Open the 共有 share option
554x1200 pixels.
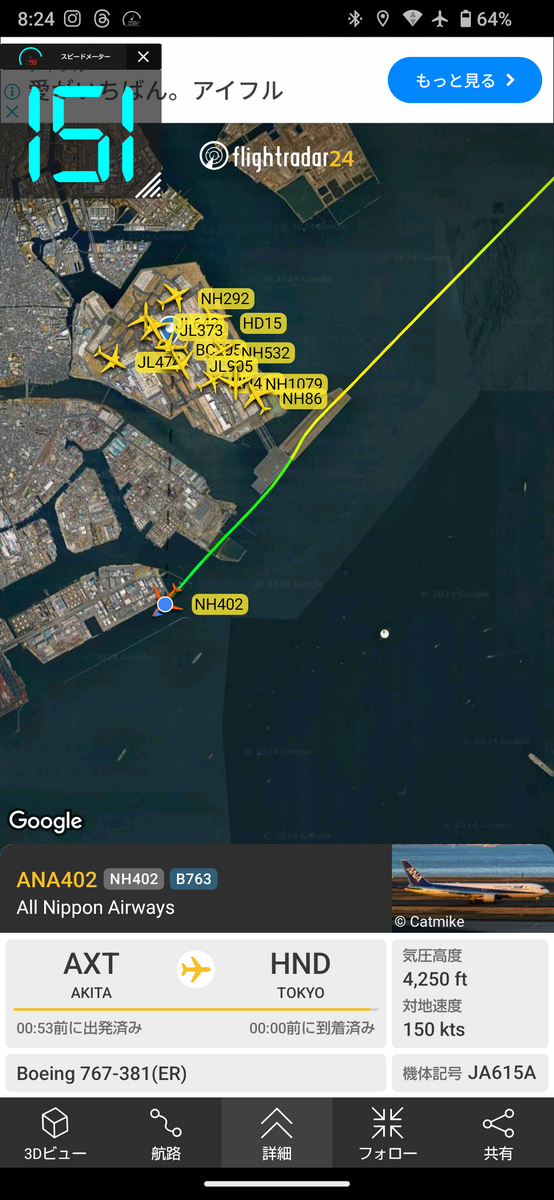(x=498, y=1133)
